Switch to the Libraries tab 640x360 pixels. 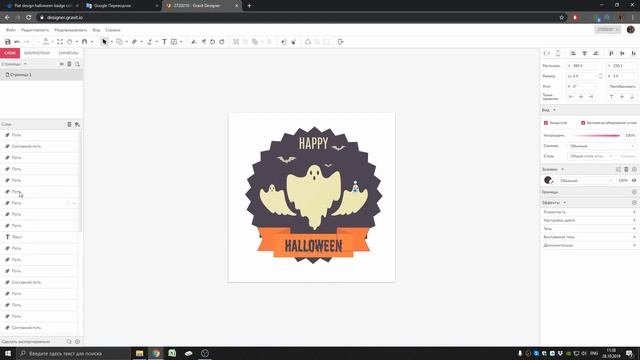(x=37, y=53)
